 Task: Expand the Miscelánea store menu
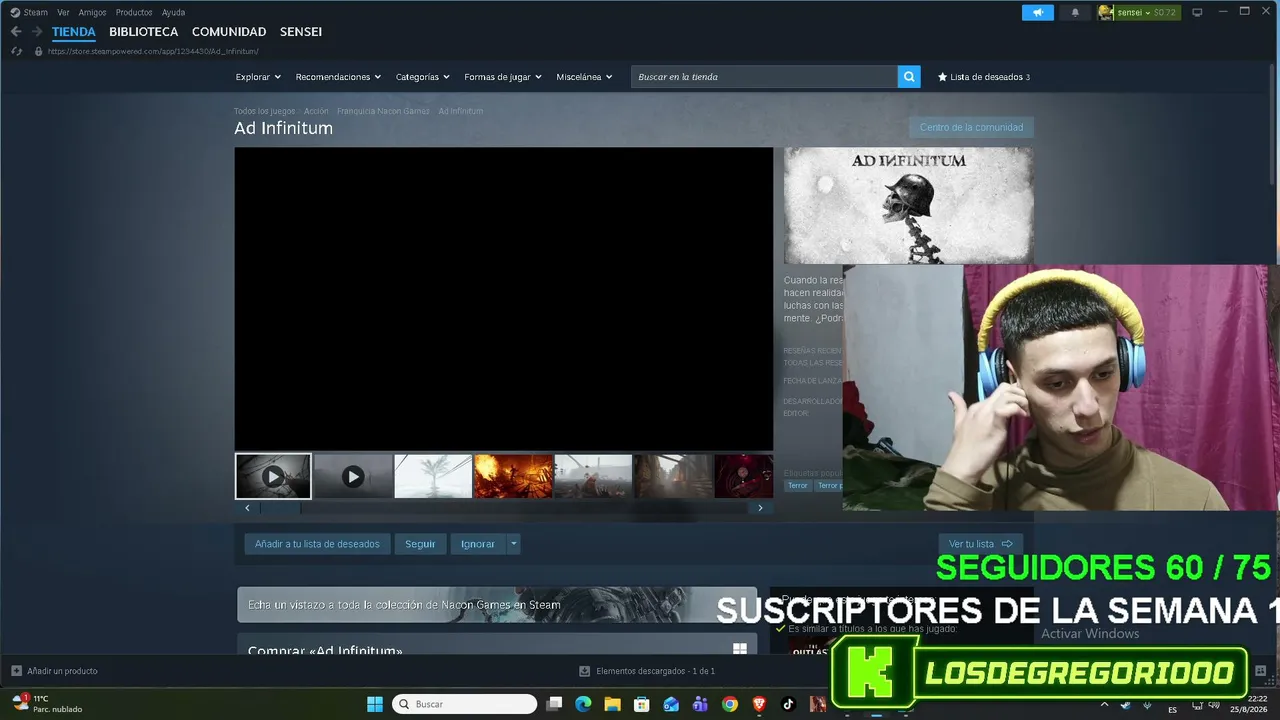[584, 77]
